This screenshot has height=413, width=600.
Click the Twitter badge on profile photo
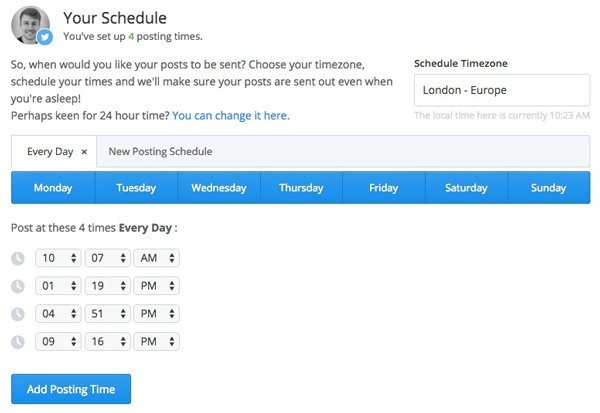click(x=45, y=37)
